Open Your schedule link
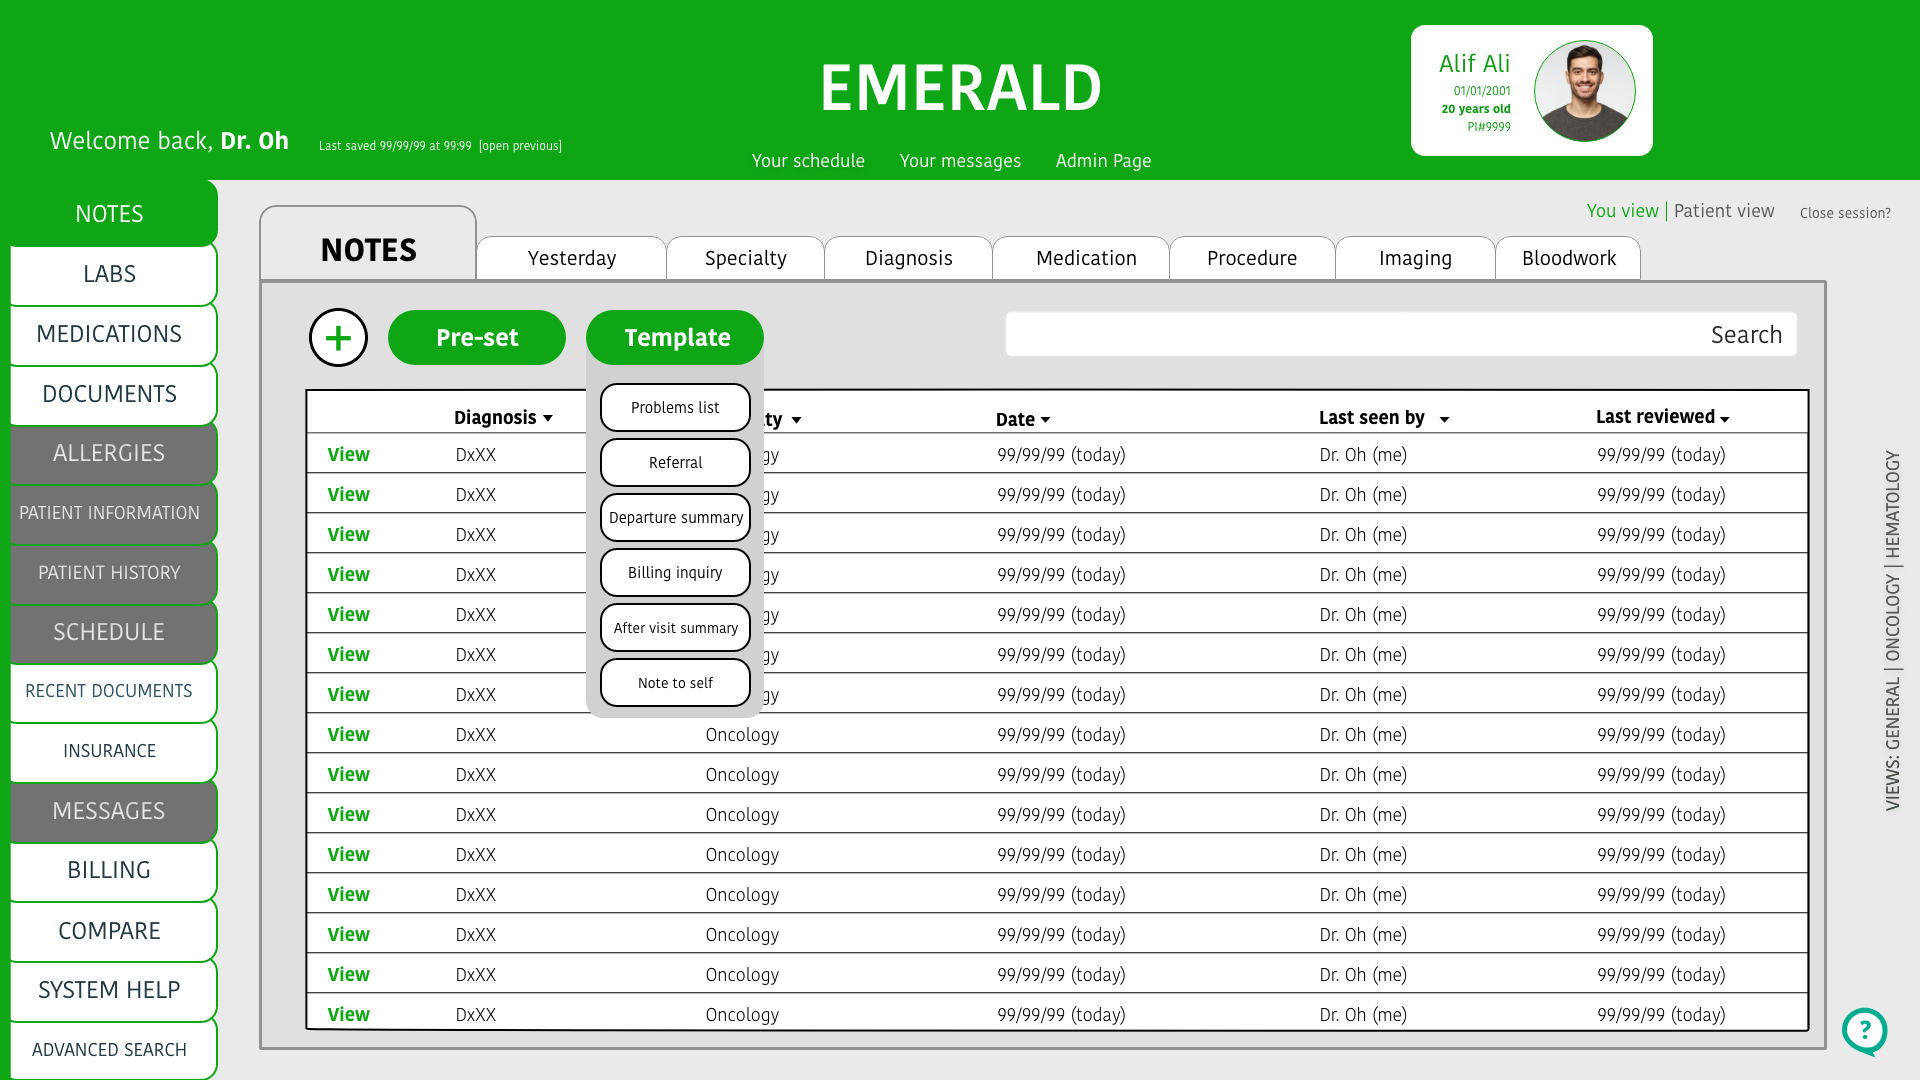The height and width of the screenshot is (1080, 1920). 808,161
